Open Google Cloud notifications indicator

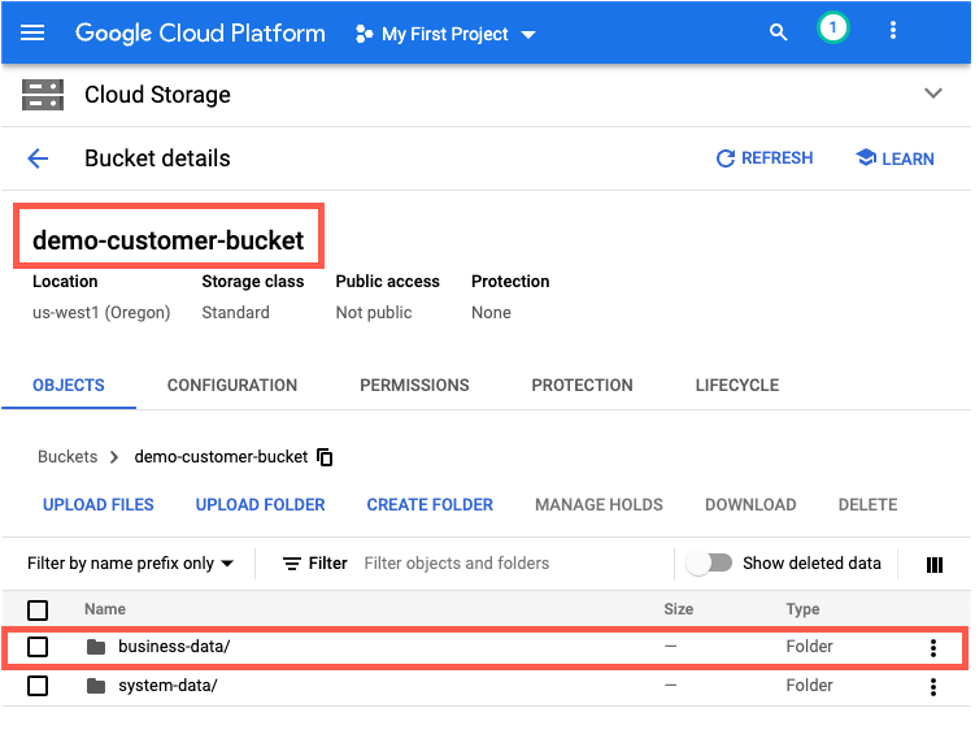click(833, 27)
